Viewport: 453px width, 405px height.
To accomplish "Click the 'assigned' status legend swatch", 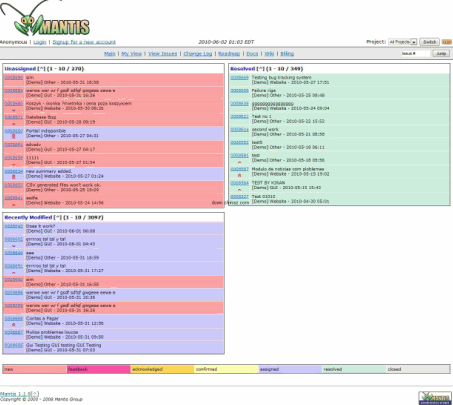I will click(290, 369).
